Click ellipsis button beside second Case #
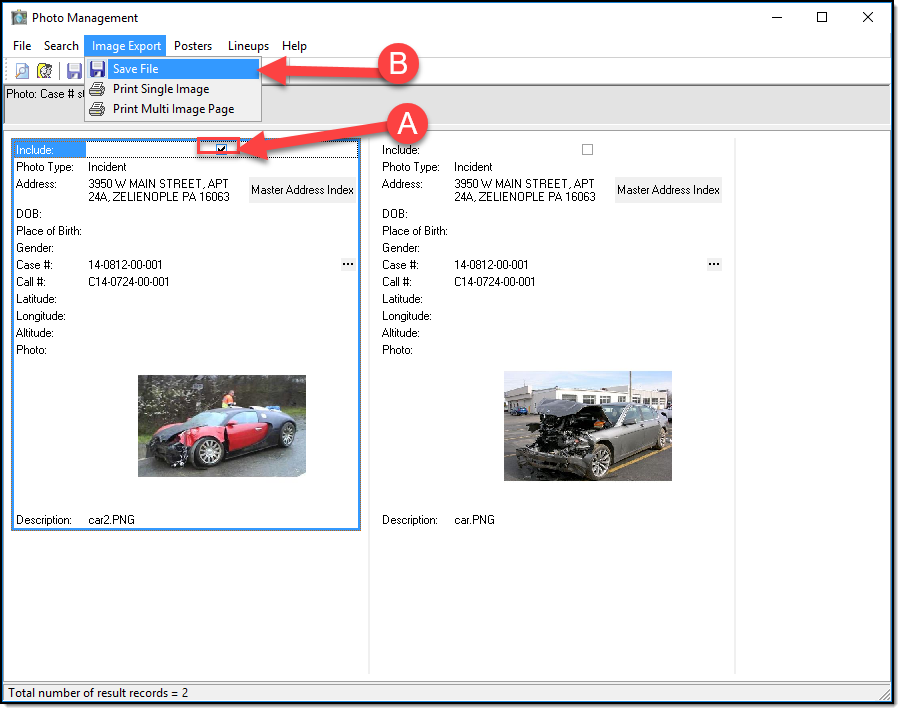 click(714, 264)
